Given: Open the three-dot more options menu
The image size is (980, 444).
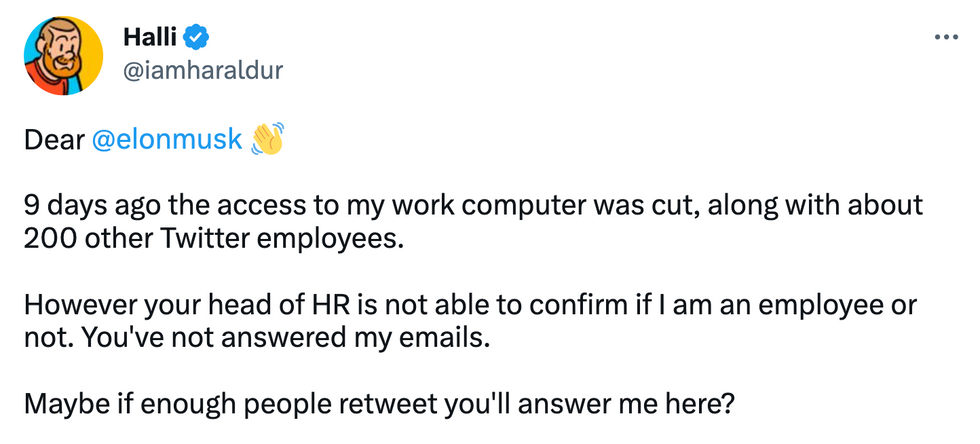Looking at the screenshot, I should [946, 38].
